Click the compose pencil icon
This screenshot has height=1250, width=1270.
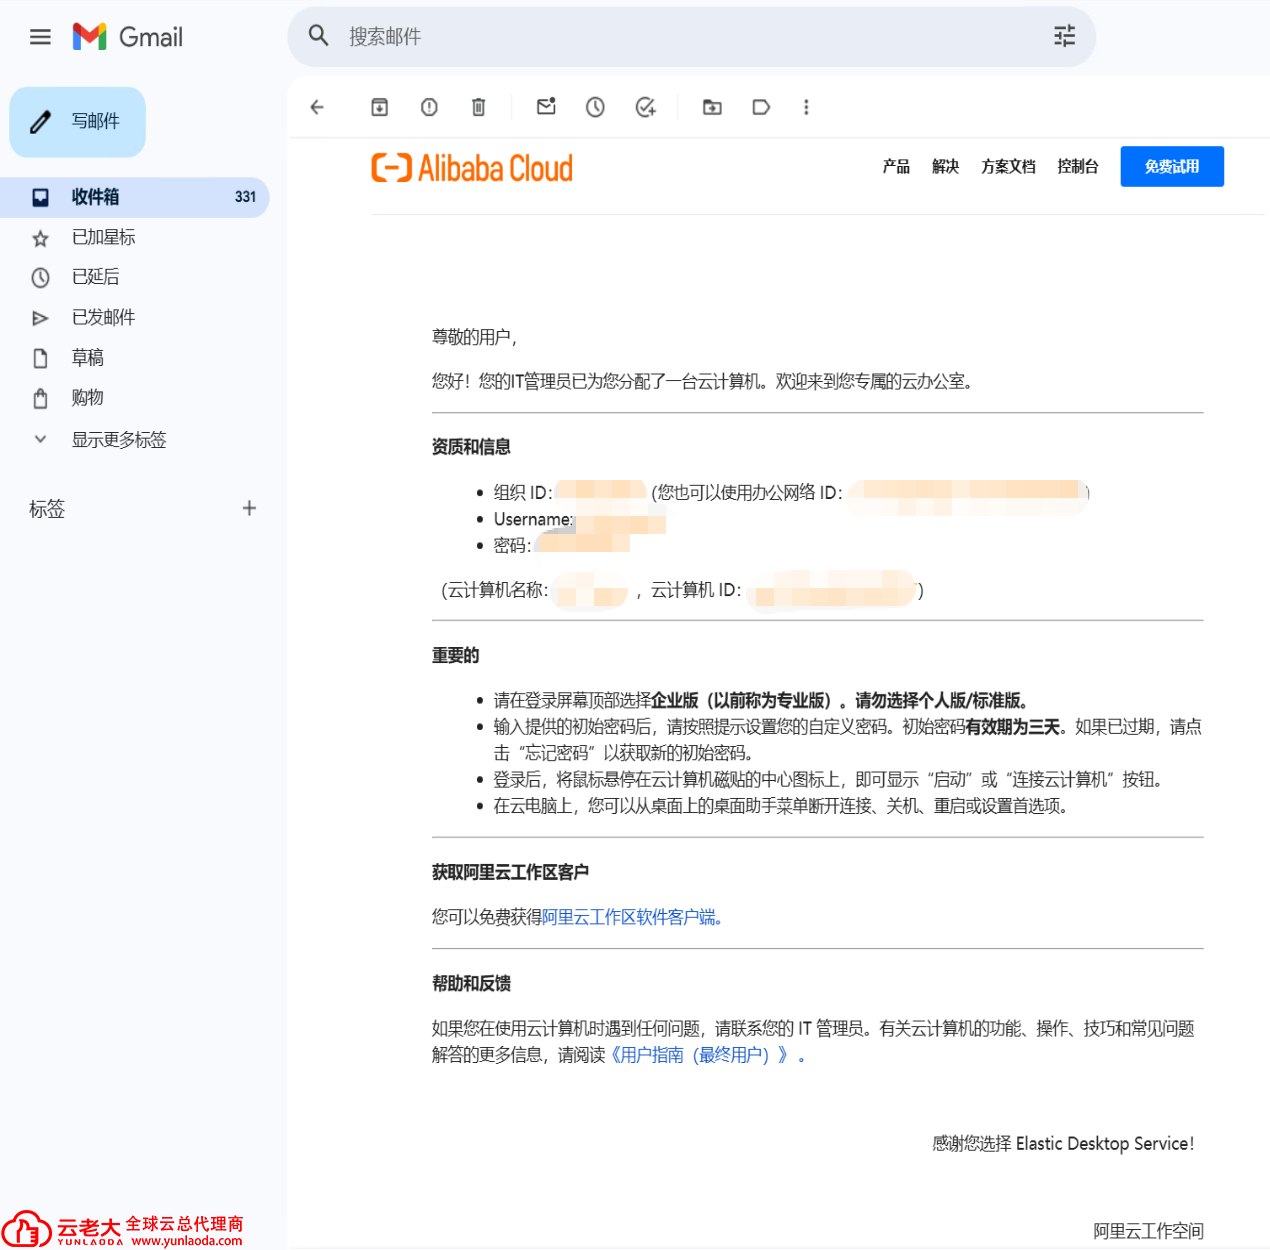[40, 122]
